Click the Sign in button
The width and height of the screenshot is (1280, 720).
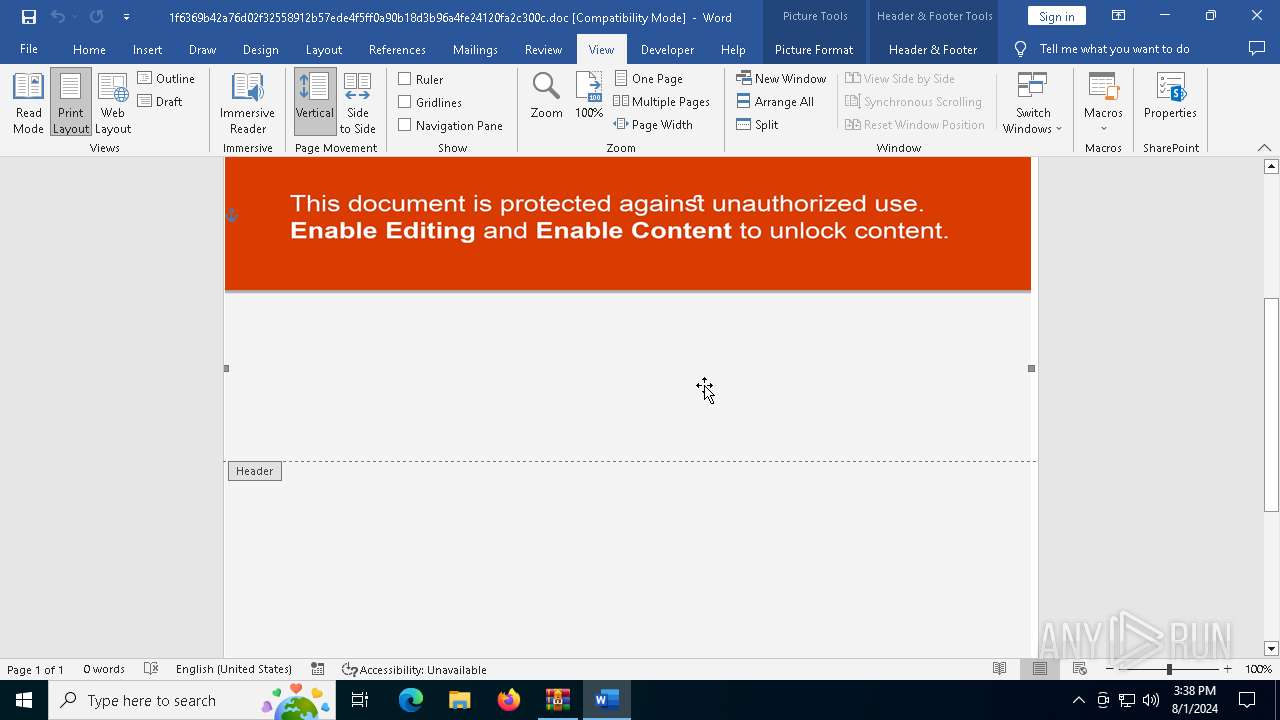tap(1056, 16)
